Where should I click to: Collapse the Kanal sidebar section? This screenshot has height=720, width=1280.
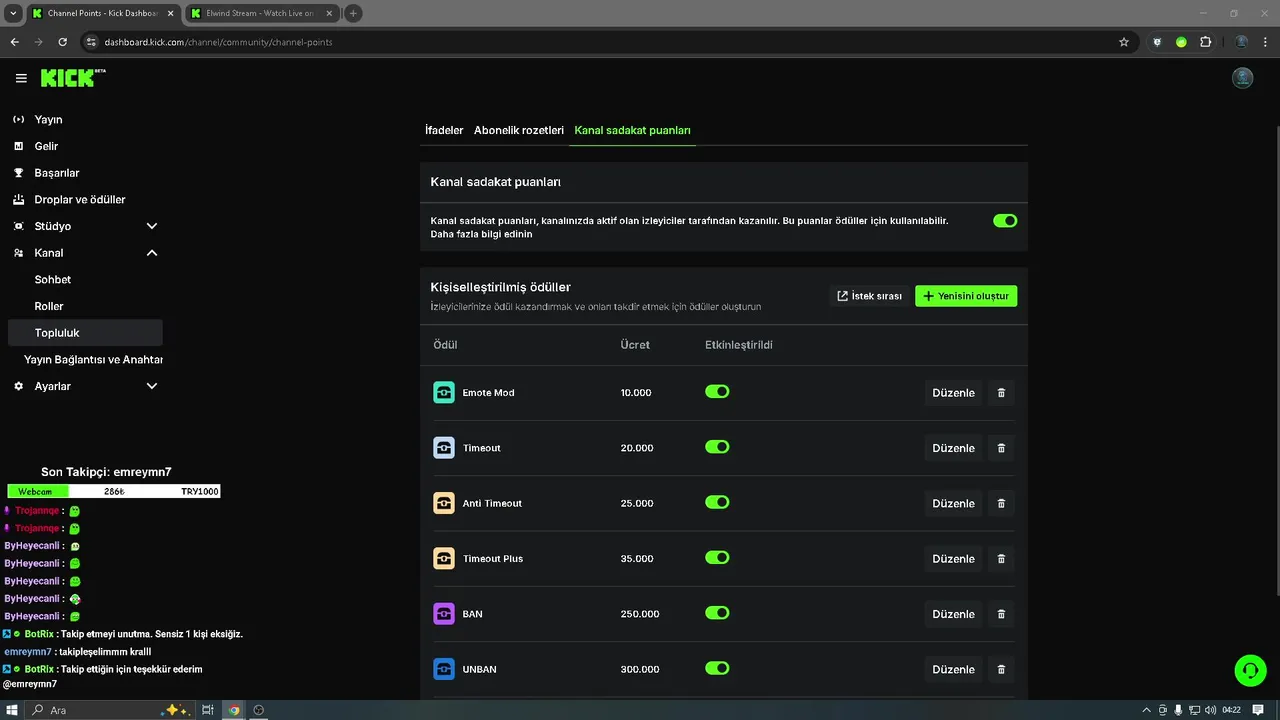[152, 253]
